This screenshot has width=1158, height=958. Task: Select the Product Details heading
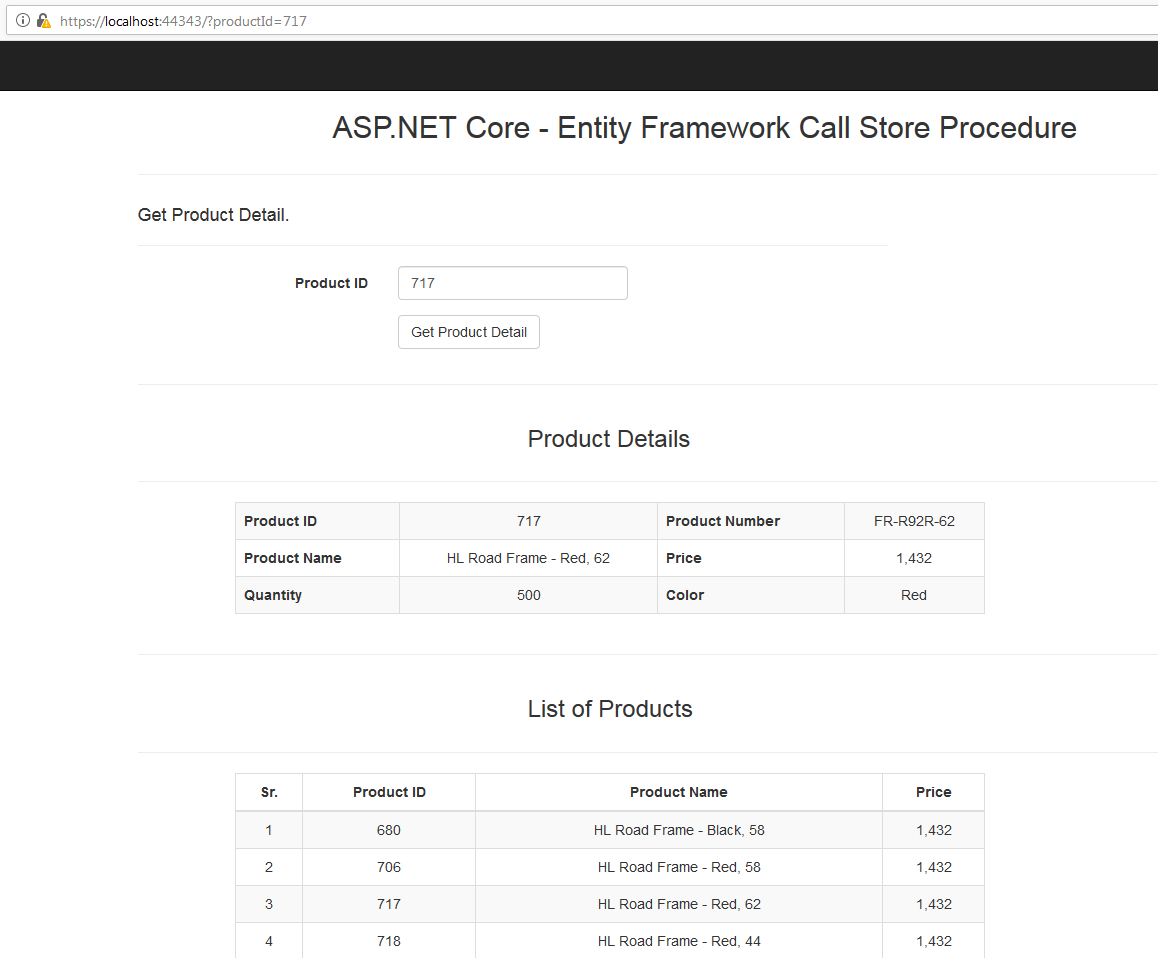608,438
